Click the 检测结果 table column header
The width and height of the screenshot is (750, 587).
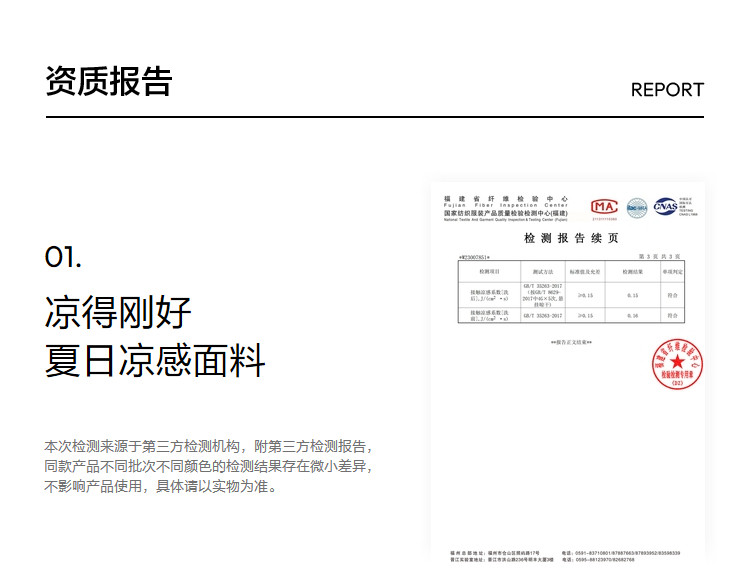[x=632, y=271]
